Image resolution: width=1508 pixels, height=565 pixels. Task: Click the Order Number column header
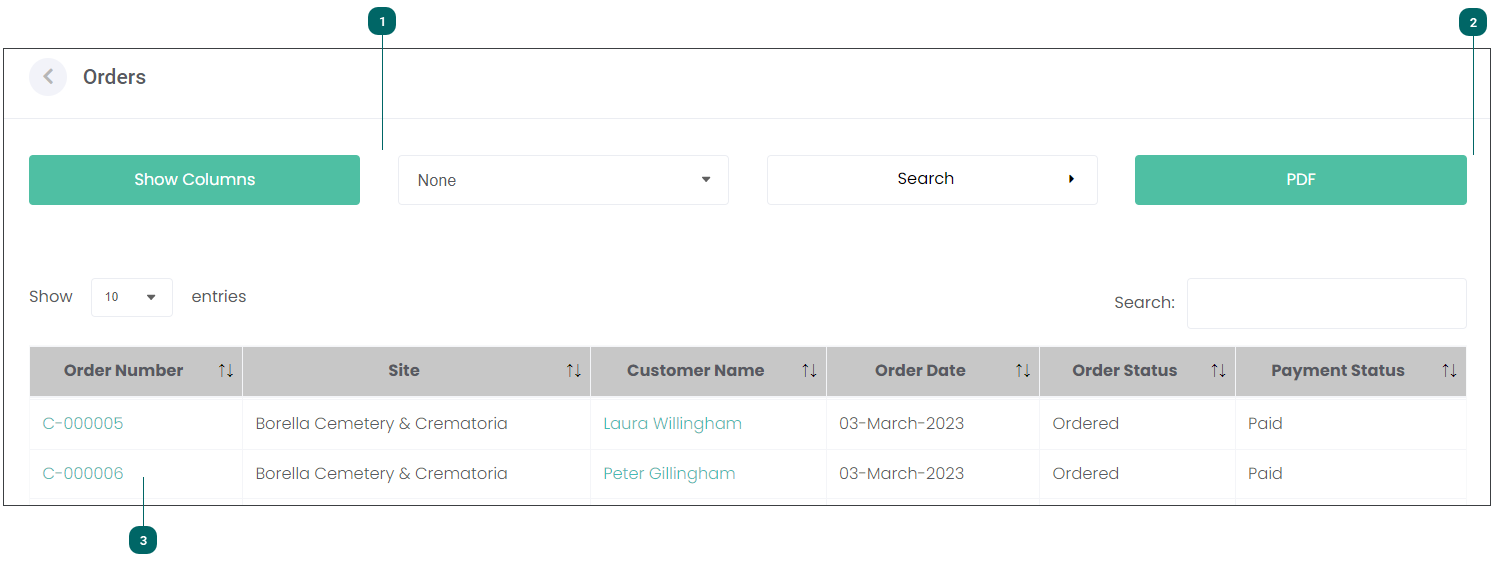tap(136, 371)
